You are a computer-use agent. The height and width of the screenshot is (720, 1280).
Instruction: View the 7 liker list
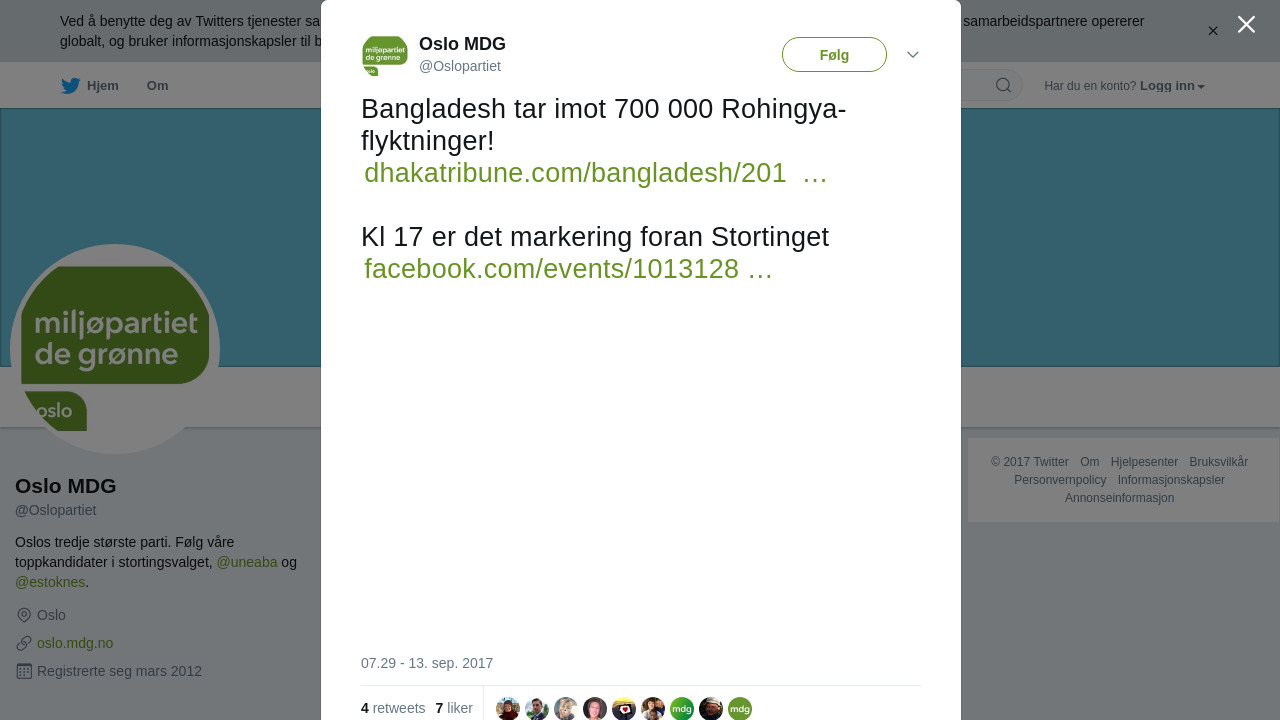pos(454,708)
